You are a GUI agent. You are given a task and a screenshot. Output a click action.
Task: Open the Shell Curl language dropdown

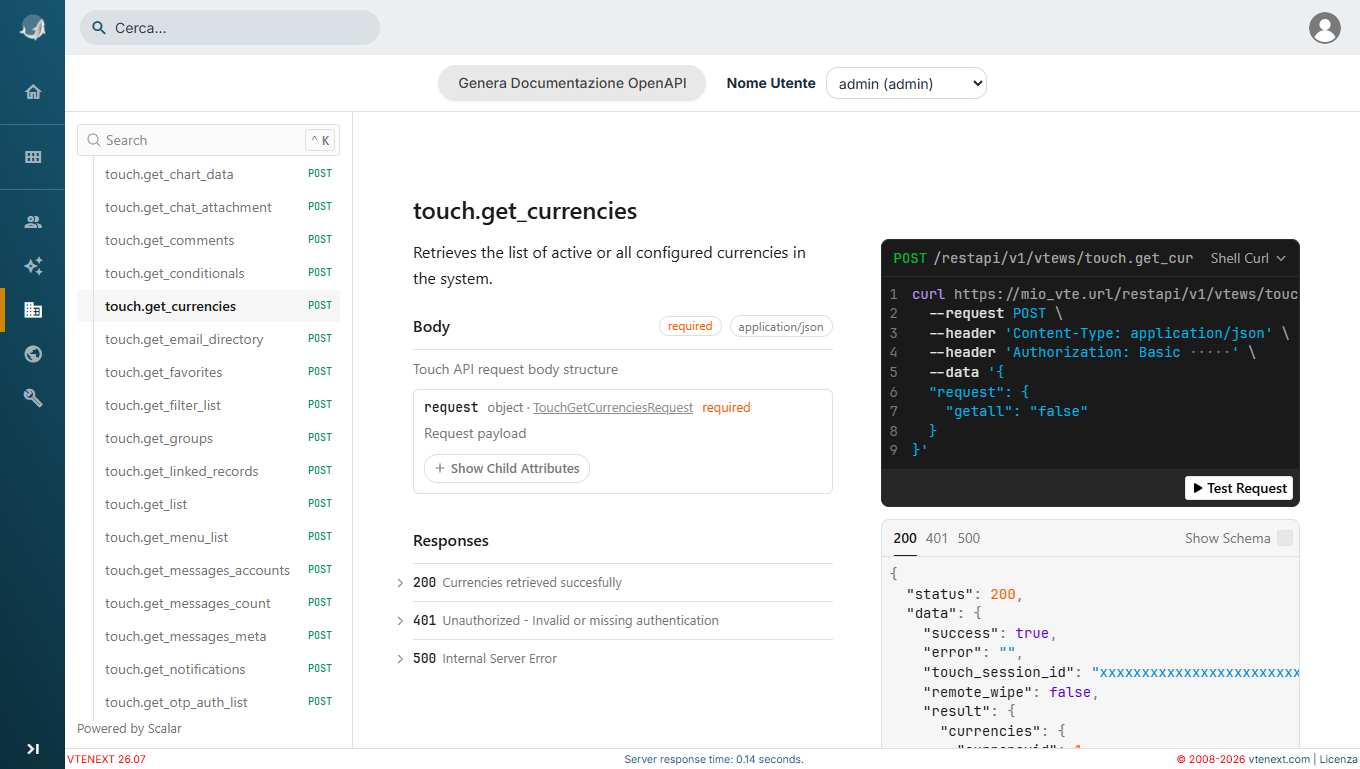(1248, 258)
